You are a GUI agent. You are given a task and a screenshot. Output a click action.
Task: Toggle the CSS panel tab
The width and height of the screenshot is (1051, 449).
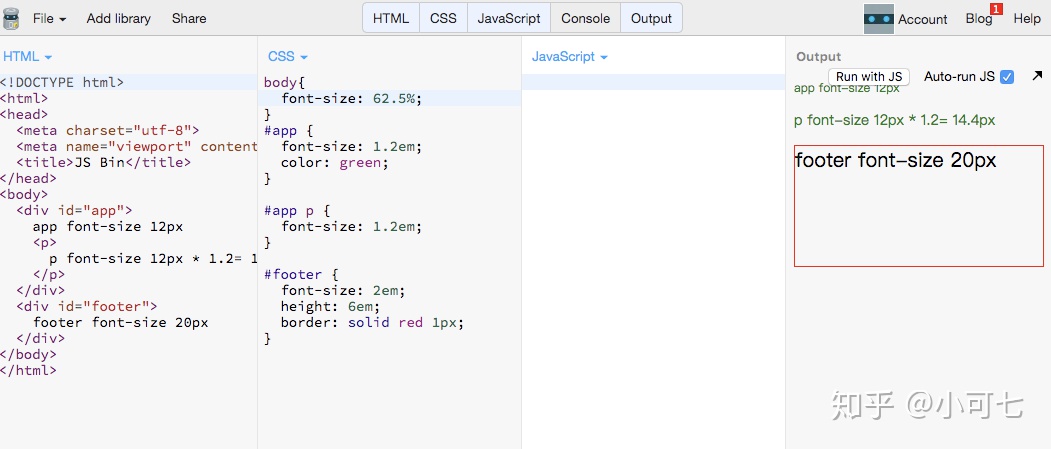[x=443, y=18]
